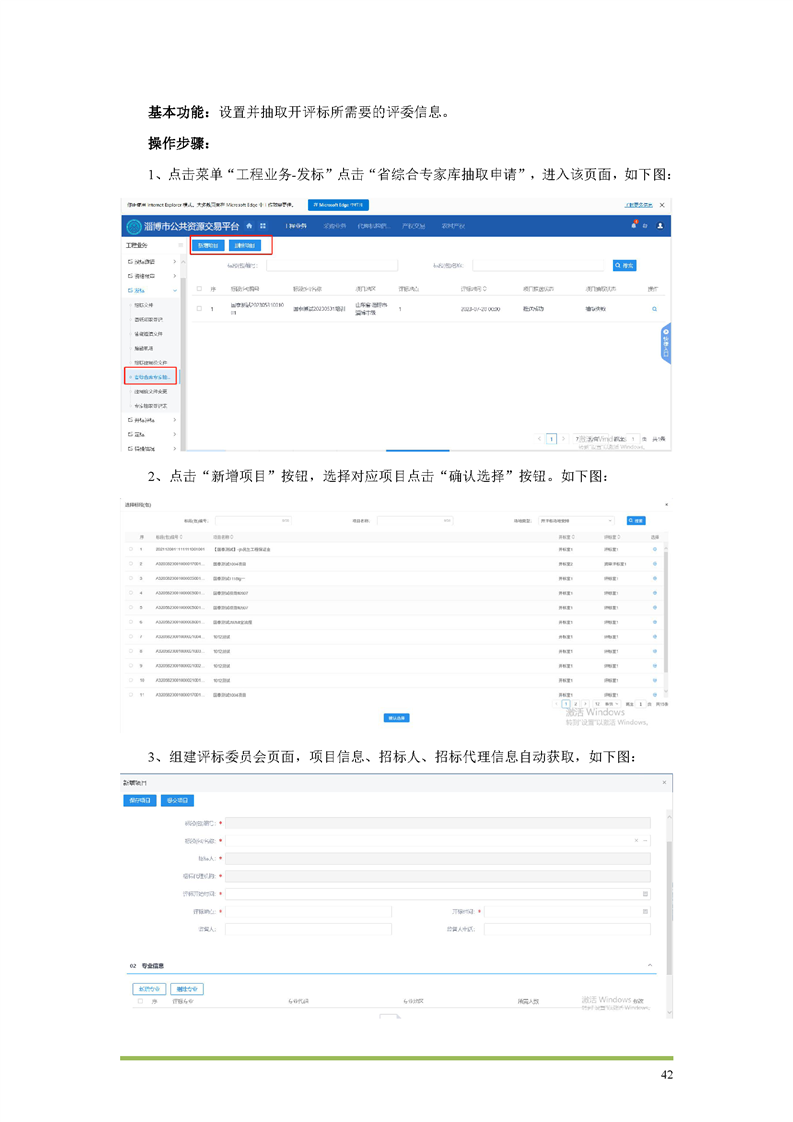793x1122 pixels.
Task: Check the header select-all checkbox in top table
Action: pos(199,288)
